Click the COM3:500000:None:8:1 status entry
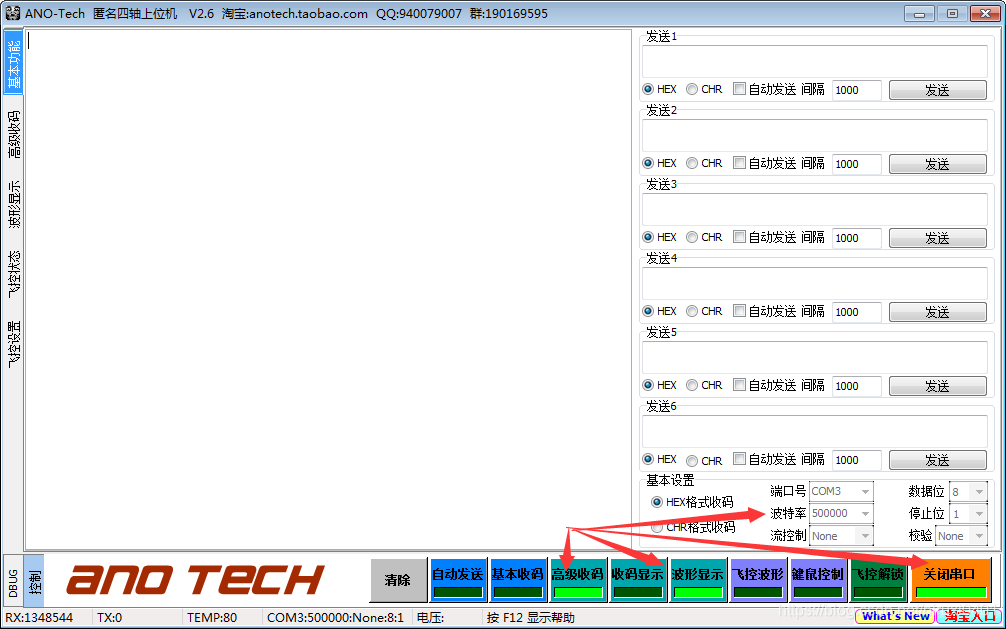Screen dimensions: 1006x629 coord(335,617)
